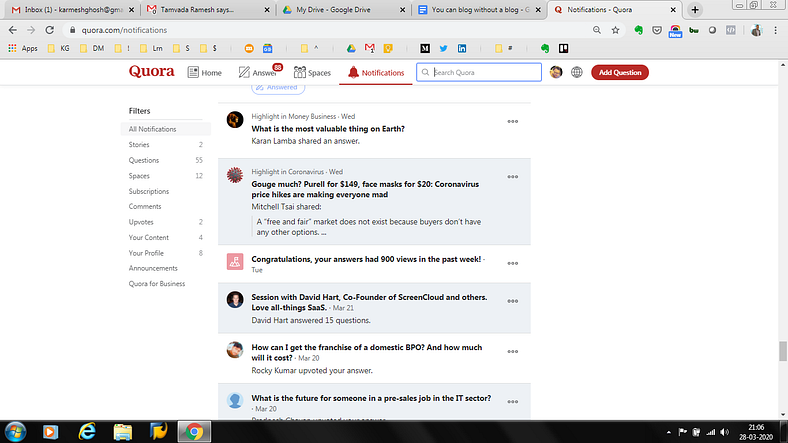Open the Pocket extension icon
The width and height of the screenshot is (788, 443).
pos(657,30)
